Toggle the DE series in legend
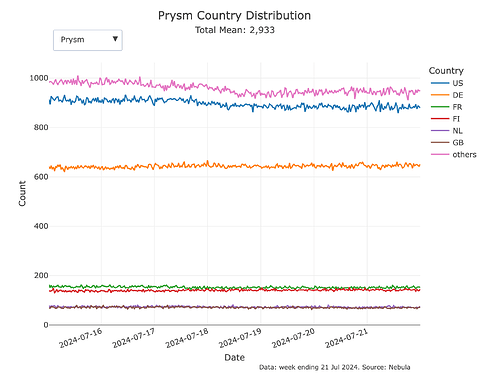The image size is (489, 375). (x=447, y=95)
